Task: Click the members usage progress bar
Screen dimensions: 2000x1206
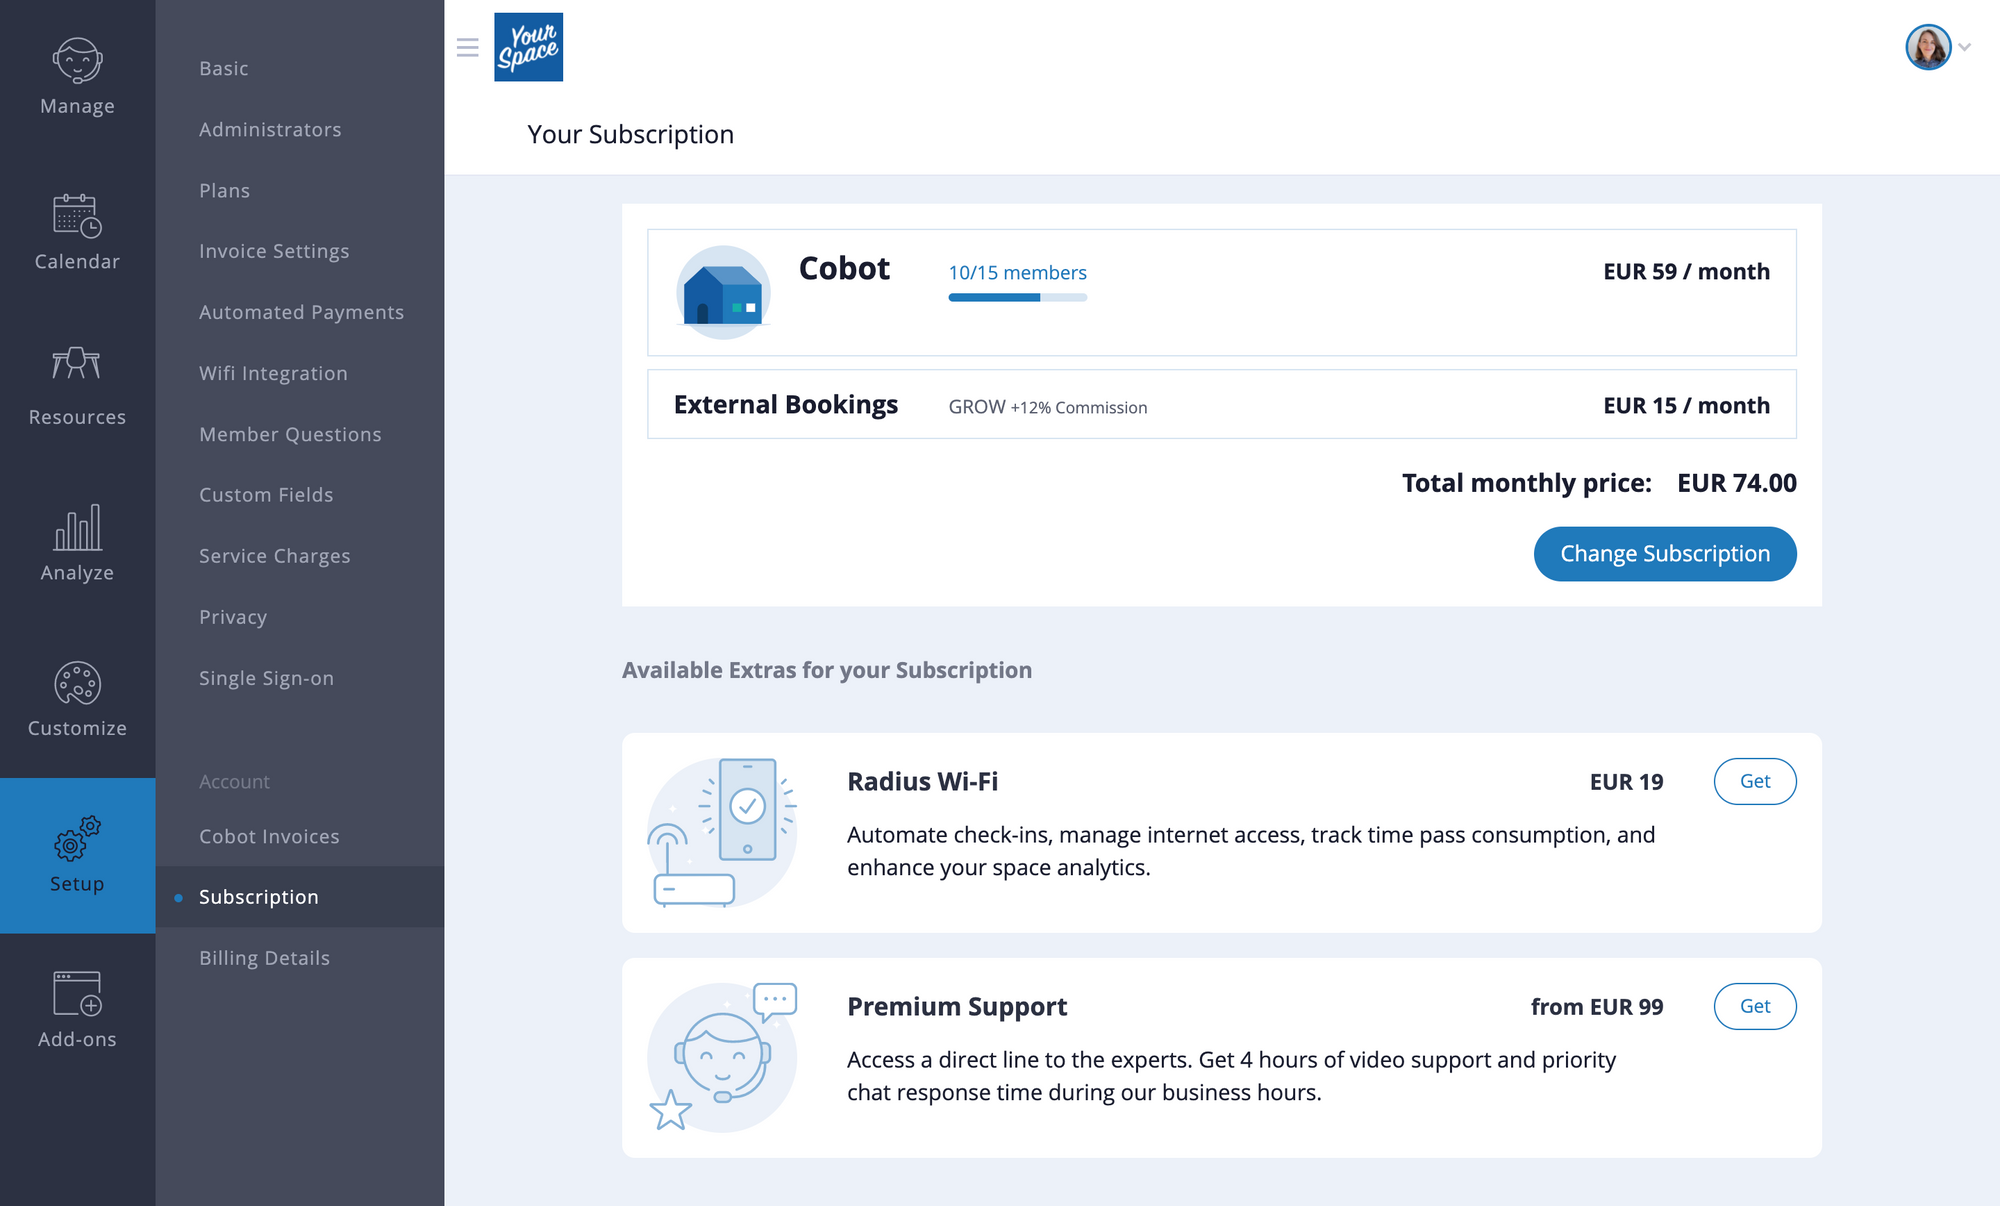Action: pyautogui.click(x=1017, y=297)
